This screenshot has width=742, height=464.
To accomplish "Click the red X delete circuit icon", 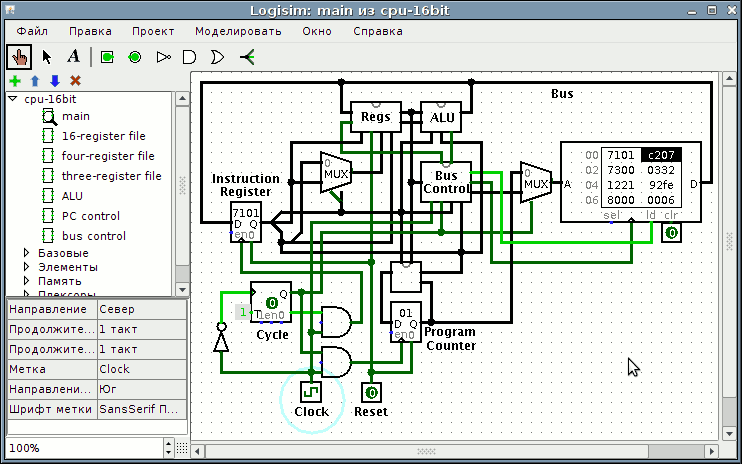I will [x=75, y=80].
